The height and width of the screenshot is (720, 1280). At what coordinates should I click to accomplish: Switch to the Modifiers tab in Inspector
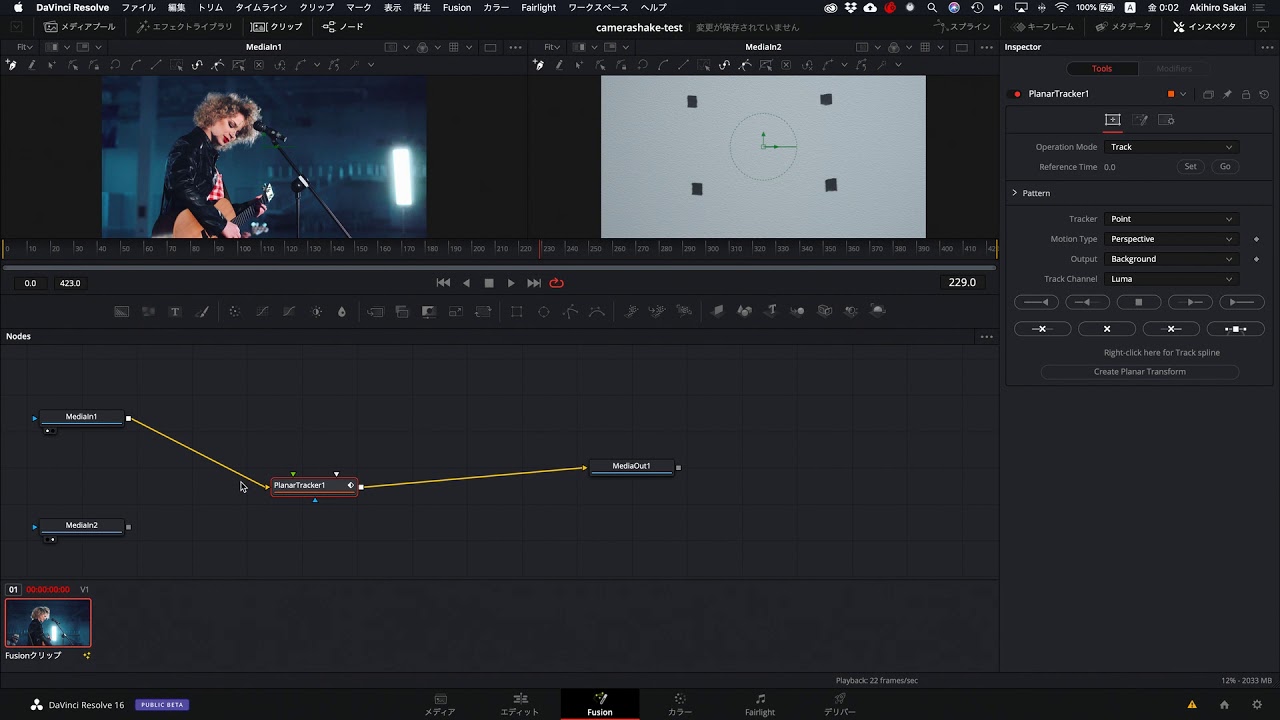pos(1173,69)
